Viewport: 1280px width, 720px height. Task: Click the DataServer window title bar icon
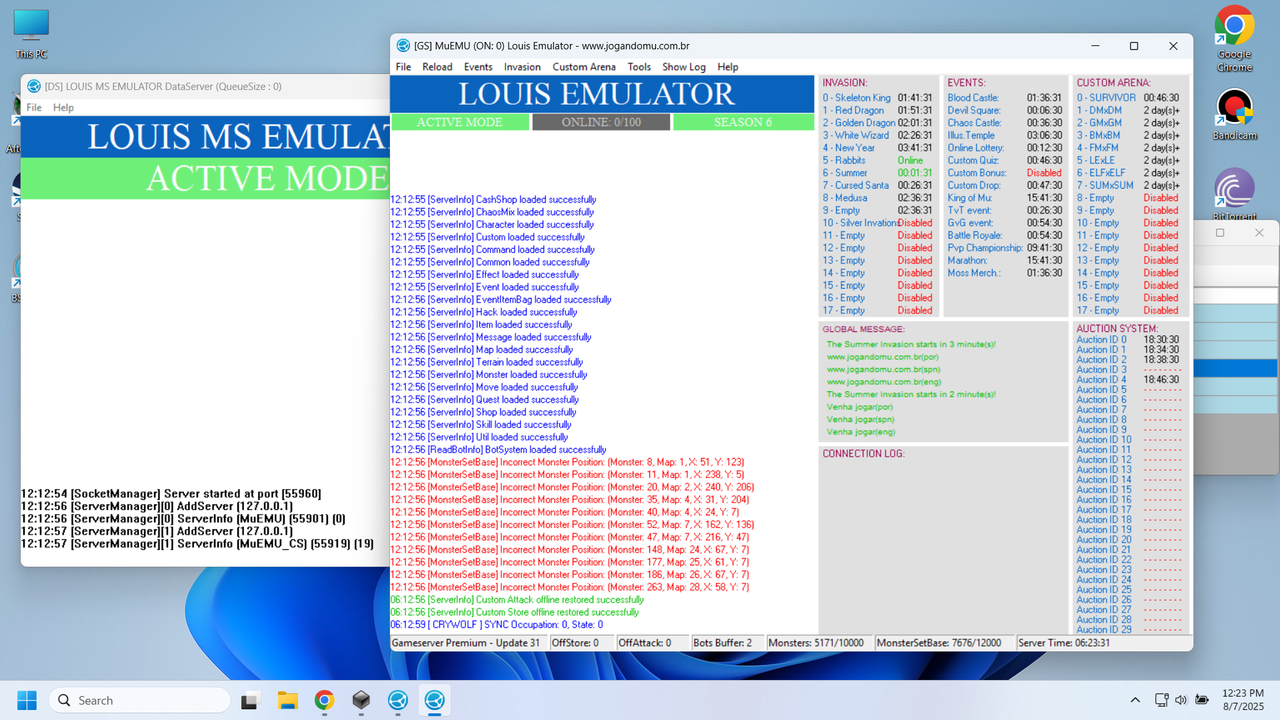point(33,86)
